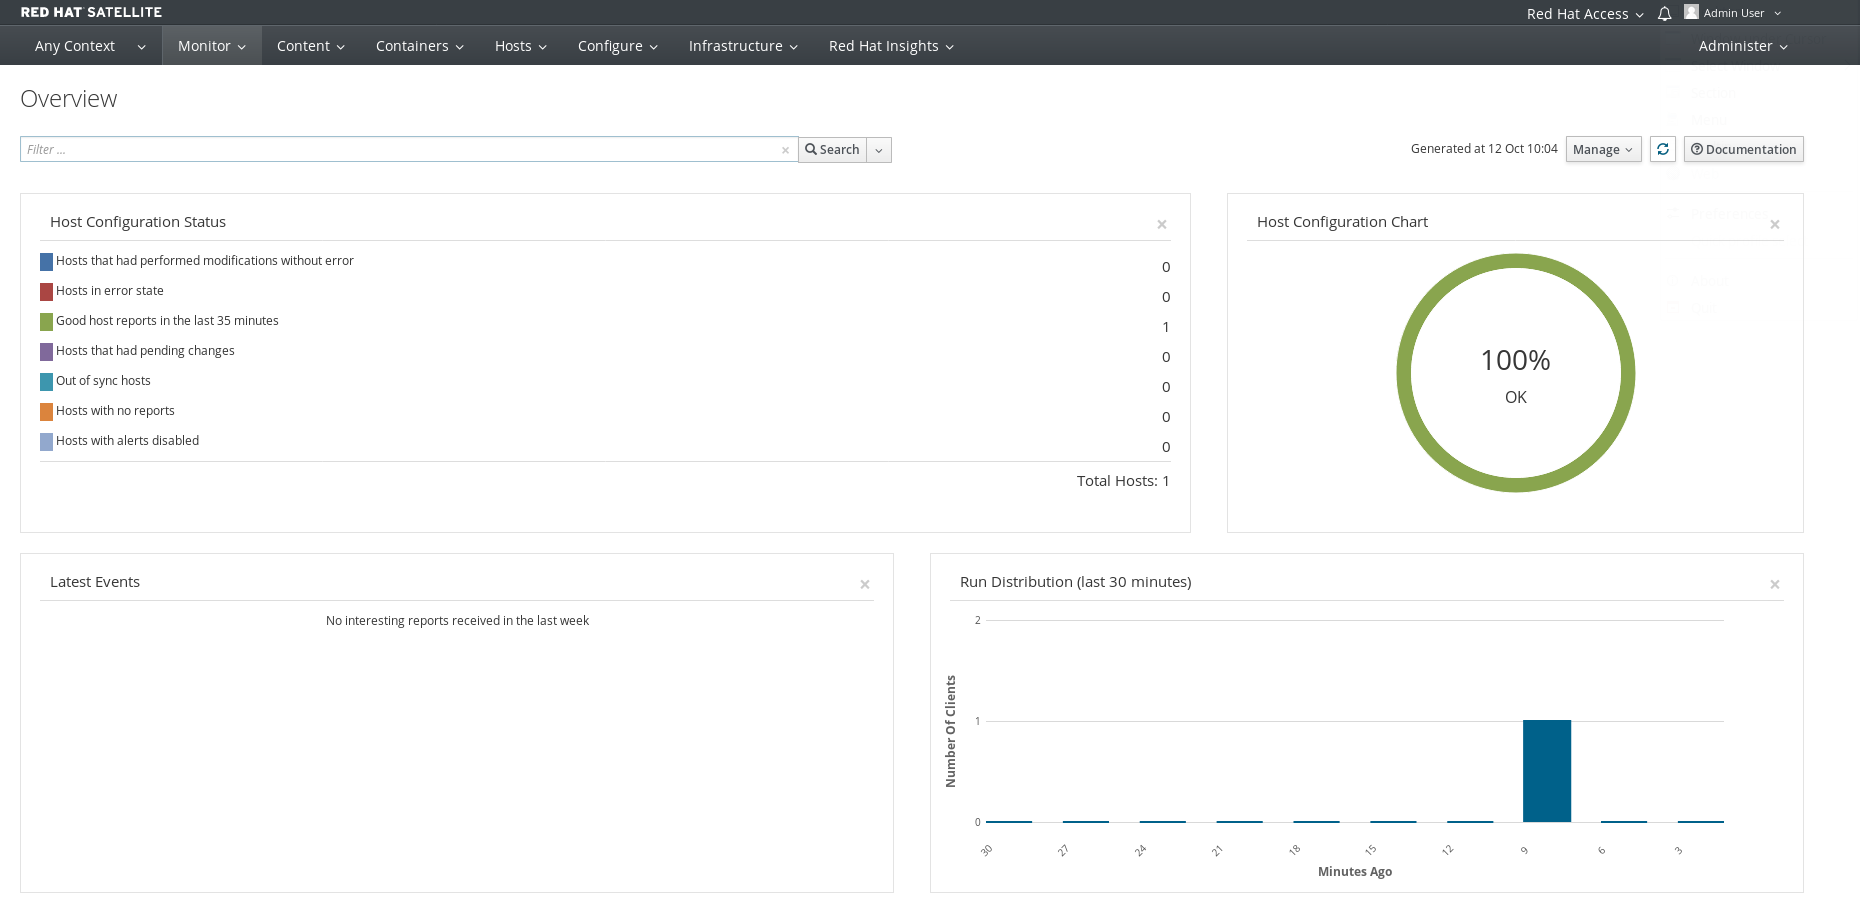This screenshot has width=1860, height=898.
Task: Click purple swatch for pending changes
Action: click(x=46, y=352)
